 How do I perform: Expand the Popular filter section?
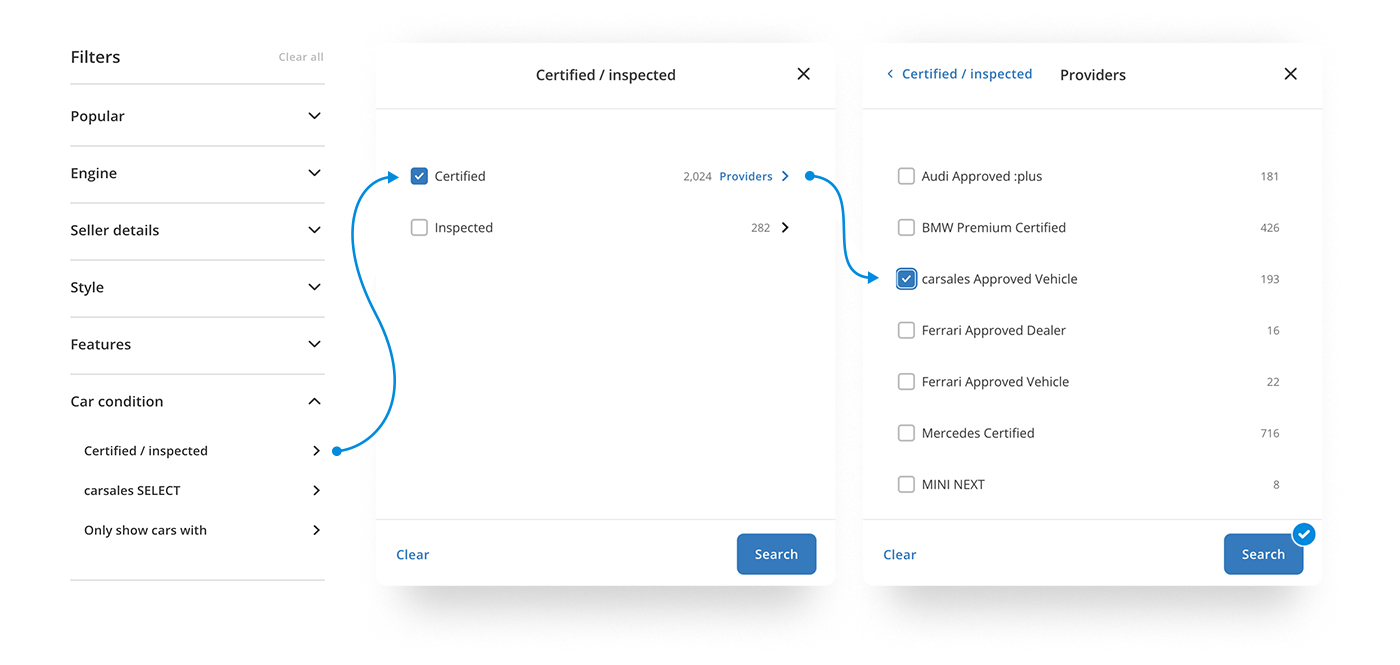[x=314, y=116]
